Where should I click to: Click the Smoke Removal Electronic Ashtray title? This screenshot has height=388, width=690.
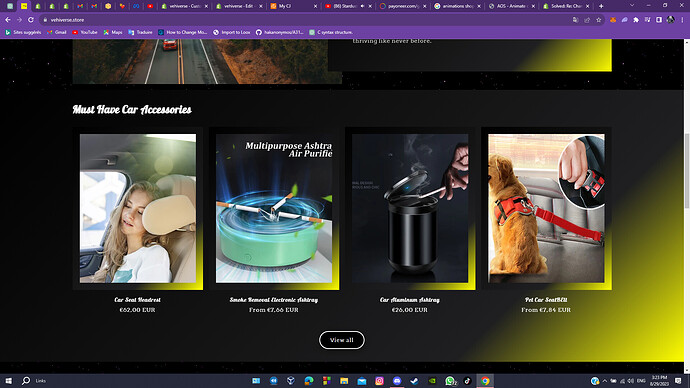pos(274,300)
